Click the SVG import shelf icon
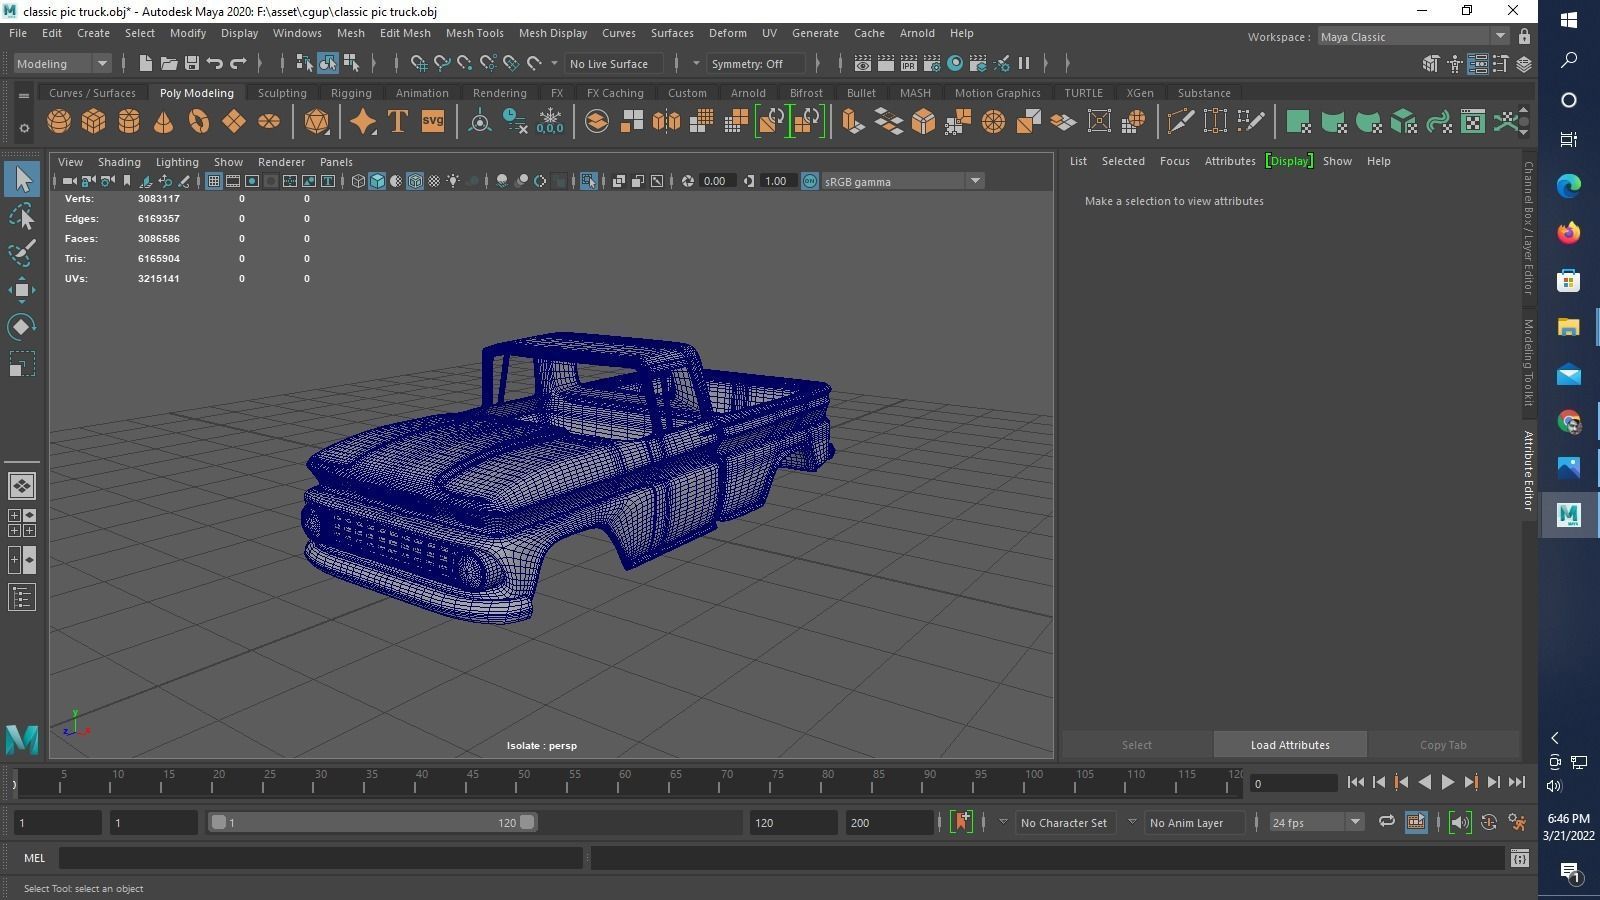 (432, 122)
